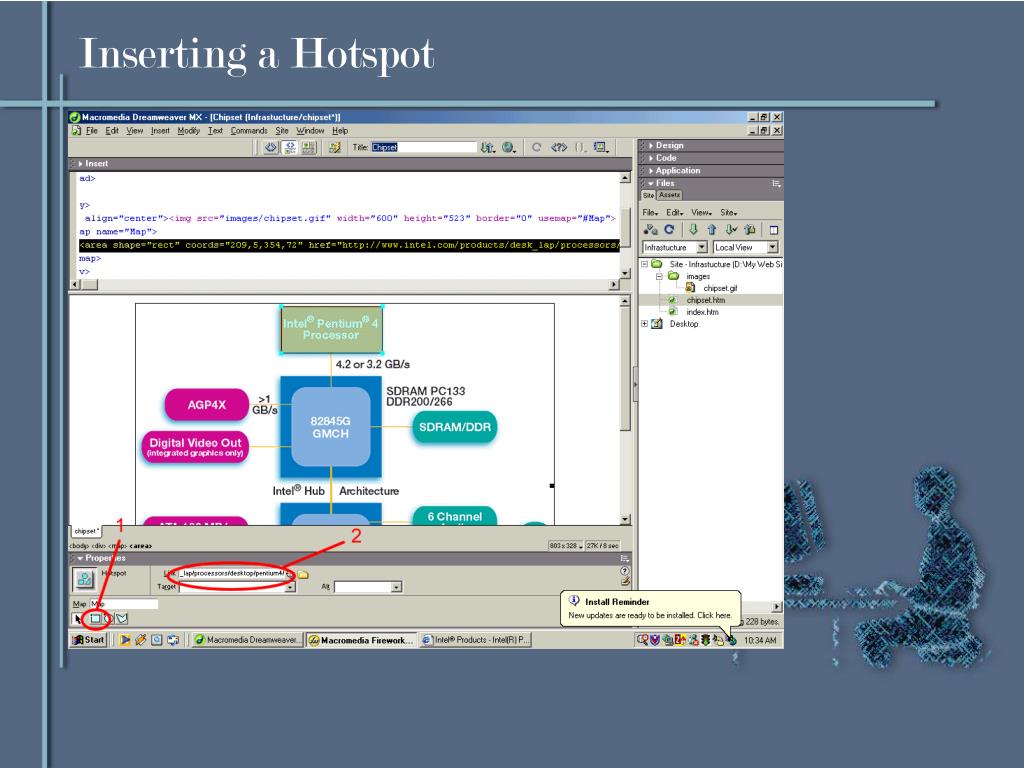Open Code Navigation braces icon
The height and width of the screenshot is (768, 1024).
pyautogui.click(x=581, y=148)
